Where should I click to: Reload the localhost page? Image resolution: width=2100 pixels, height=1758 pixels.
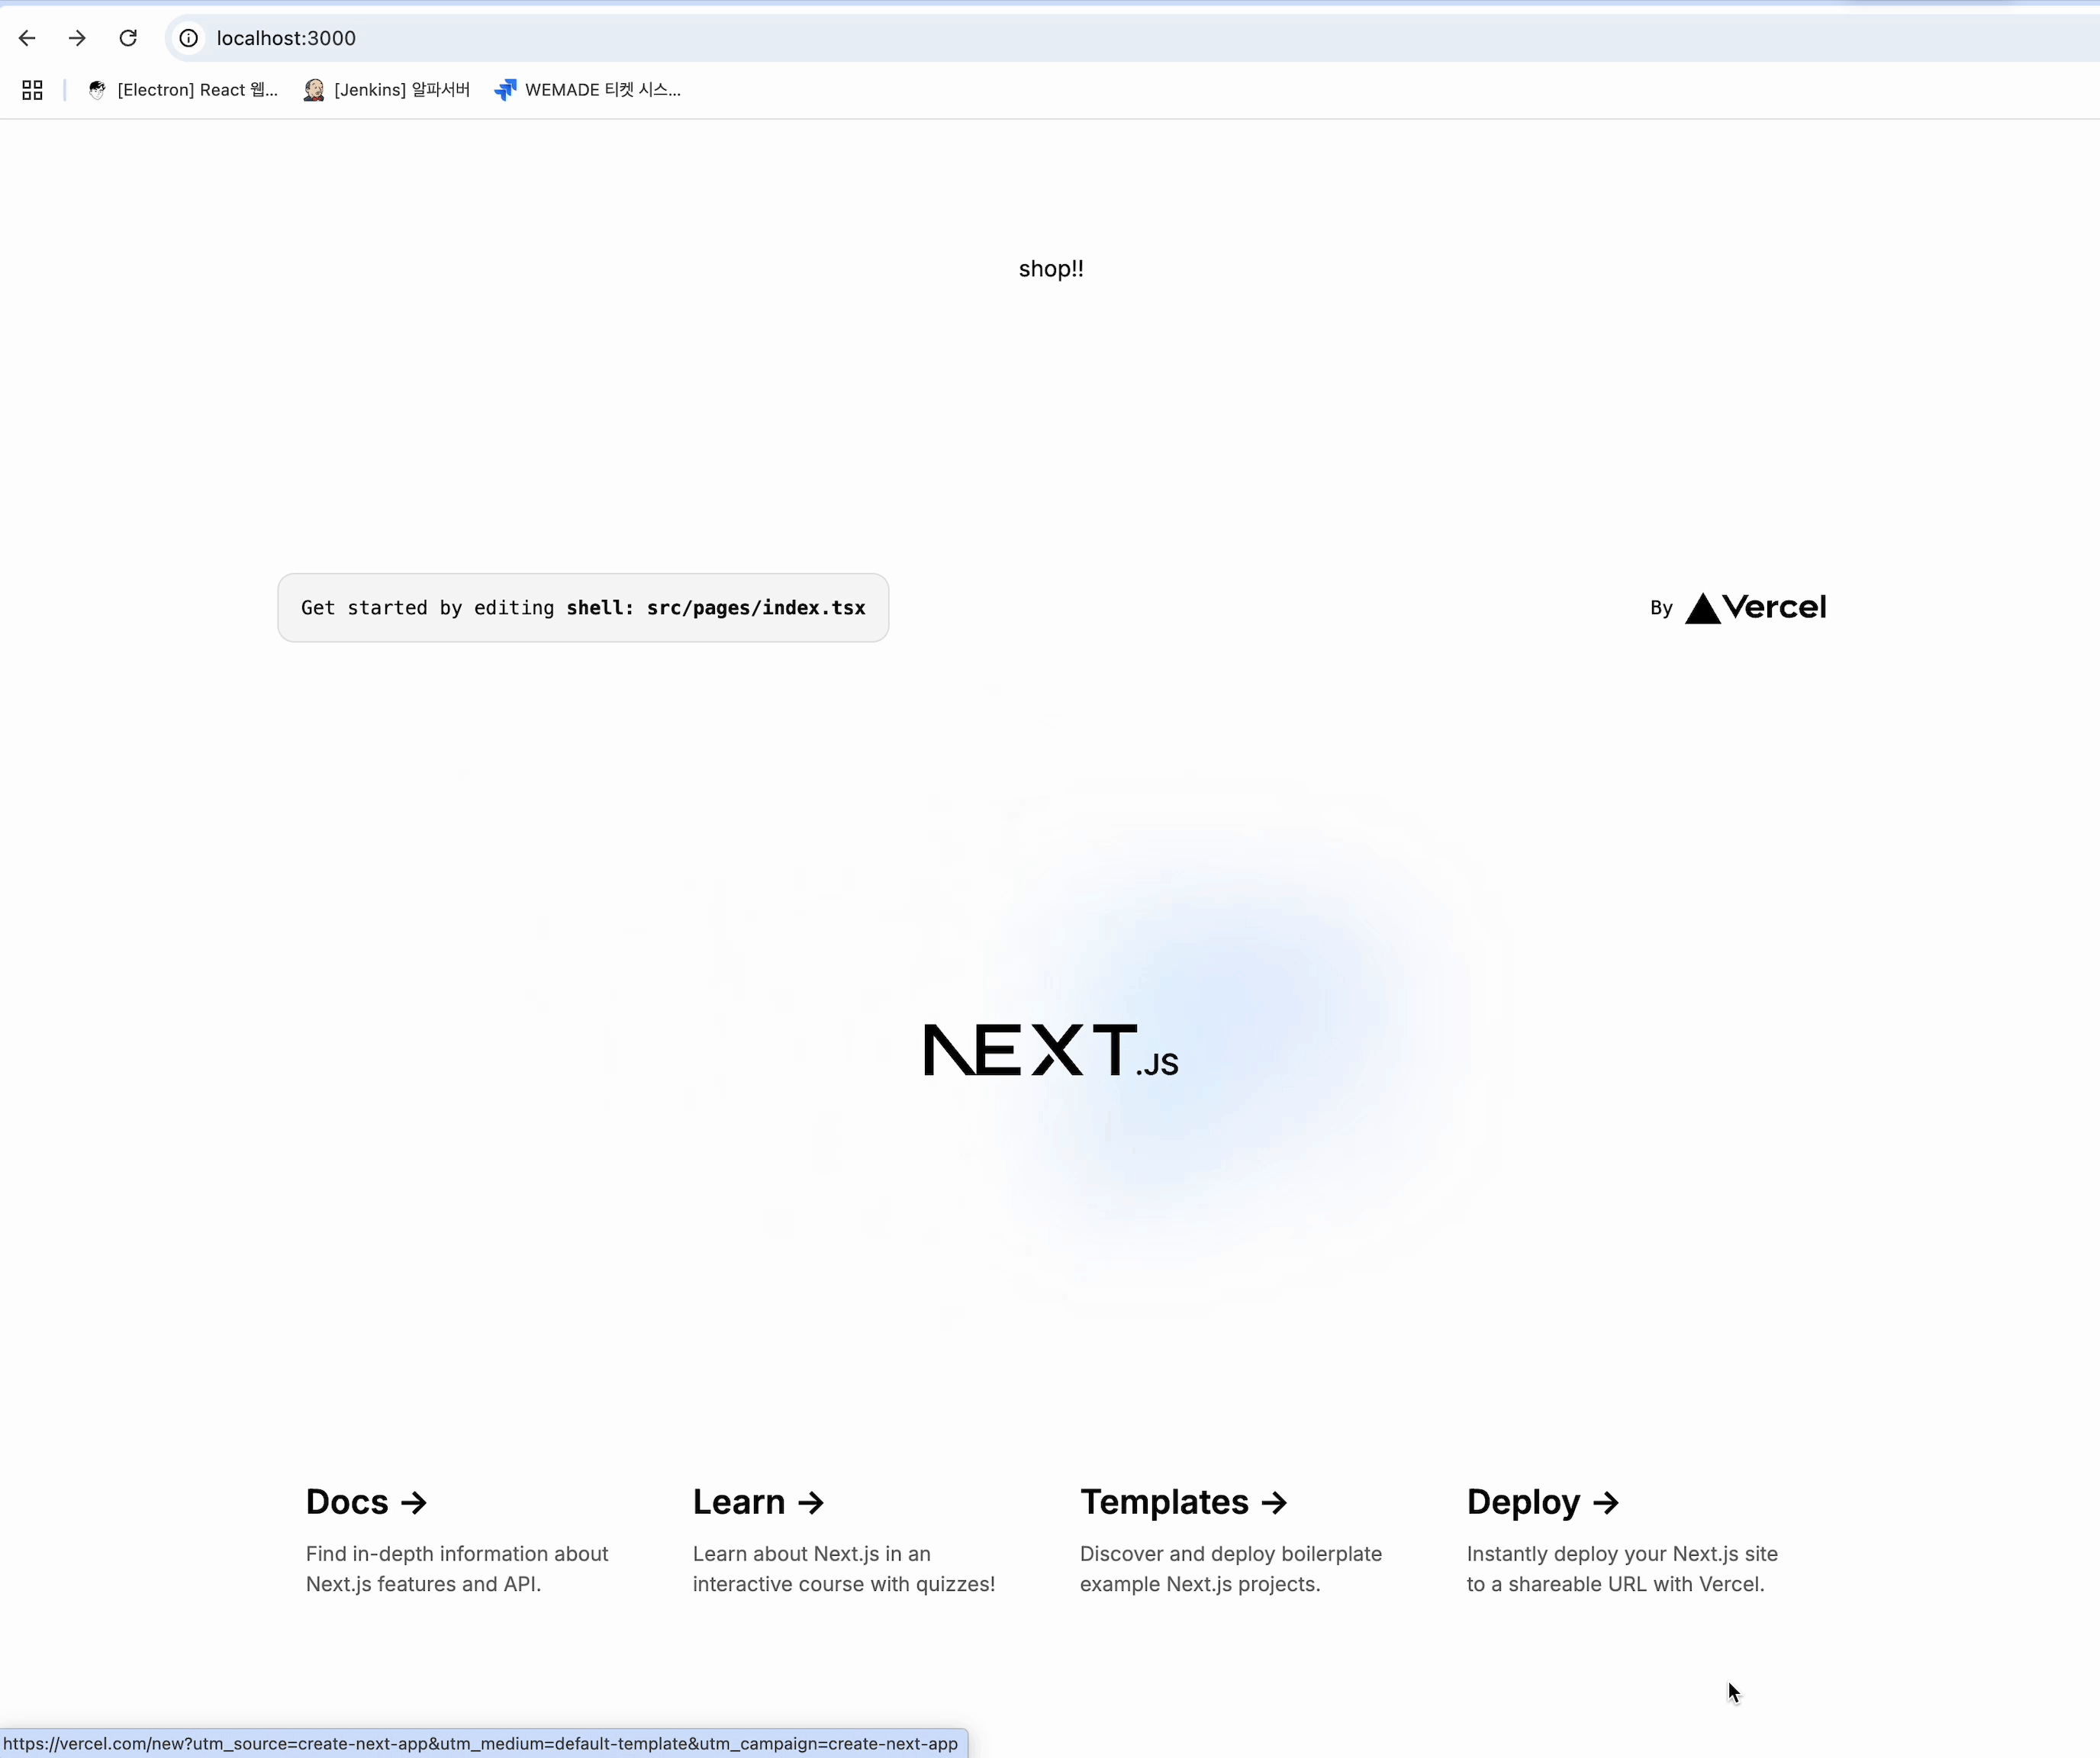click(128, 38)
